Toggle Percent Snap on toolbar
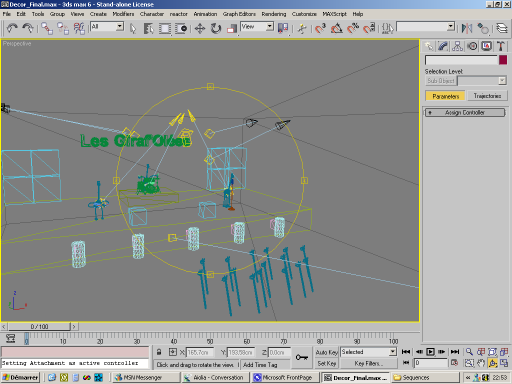 353,28
